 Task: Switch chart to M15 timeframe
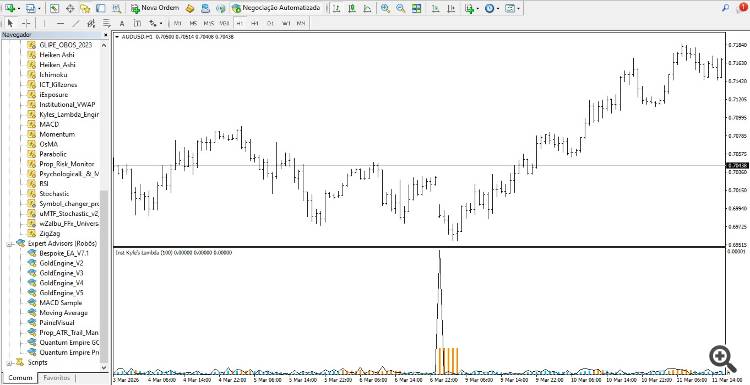point(209,23)
